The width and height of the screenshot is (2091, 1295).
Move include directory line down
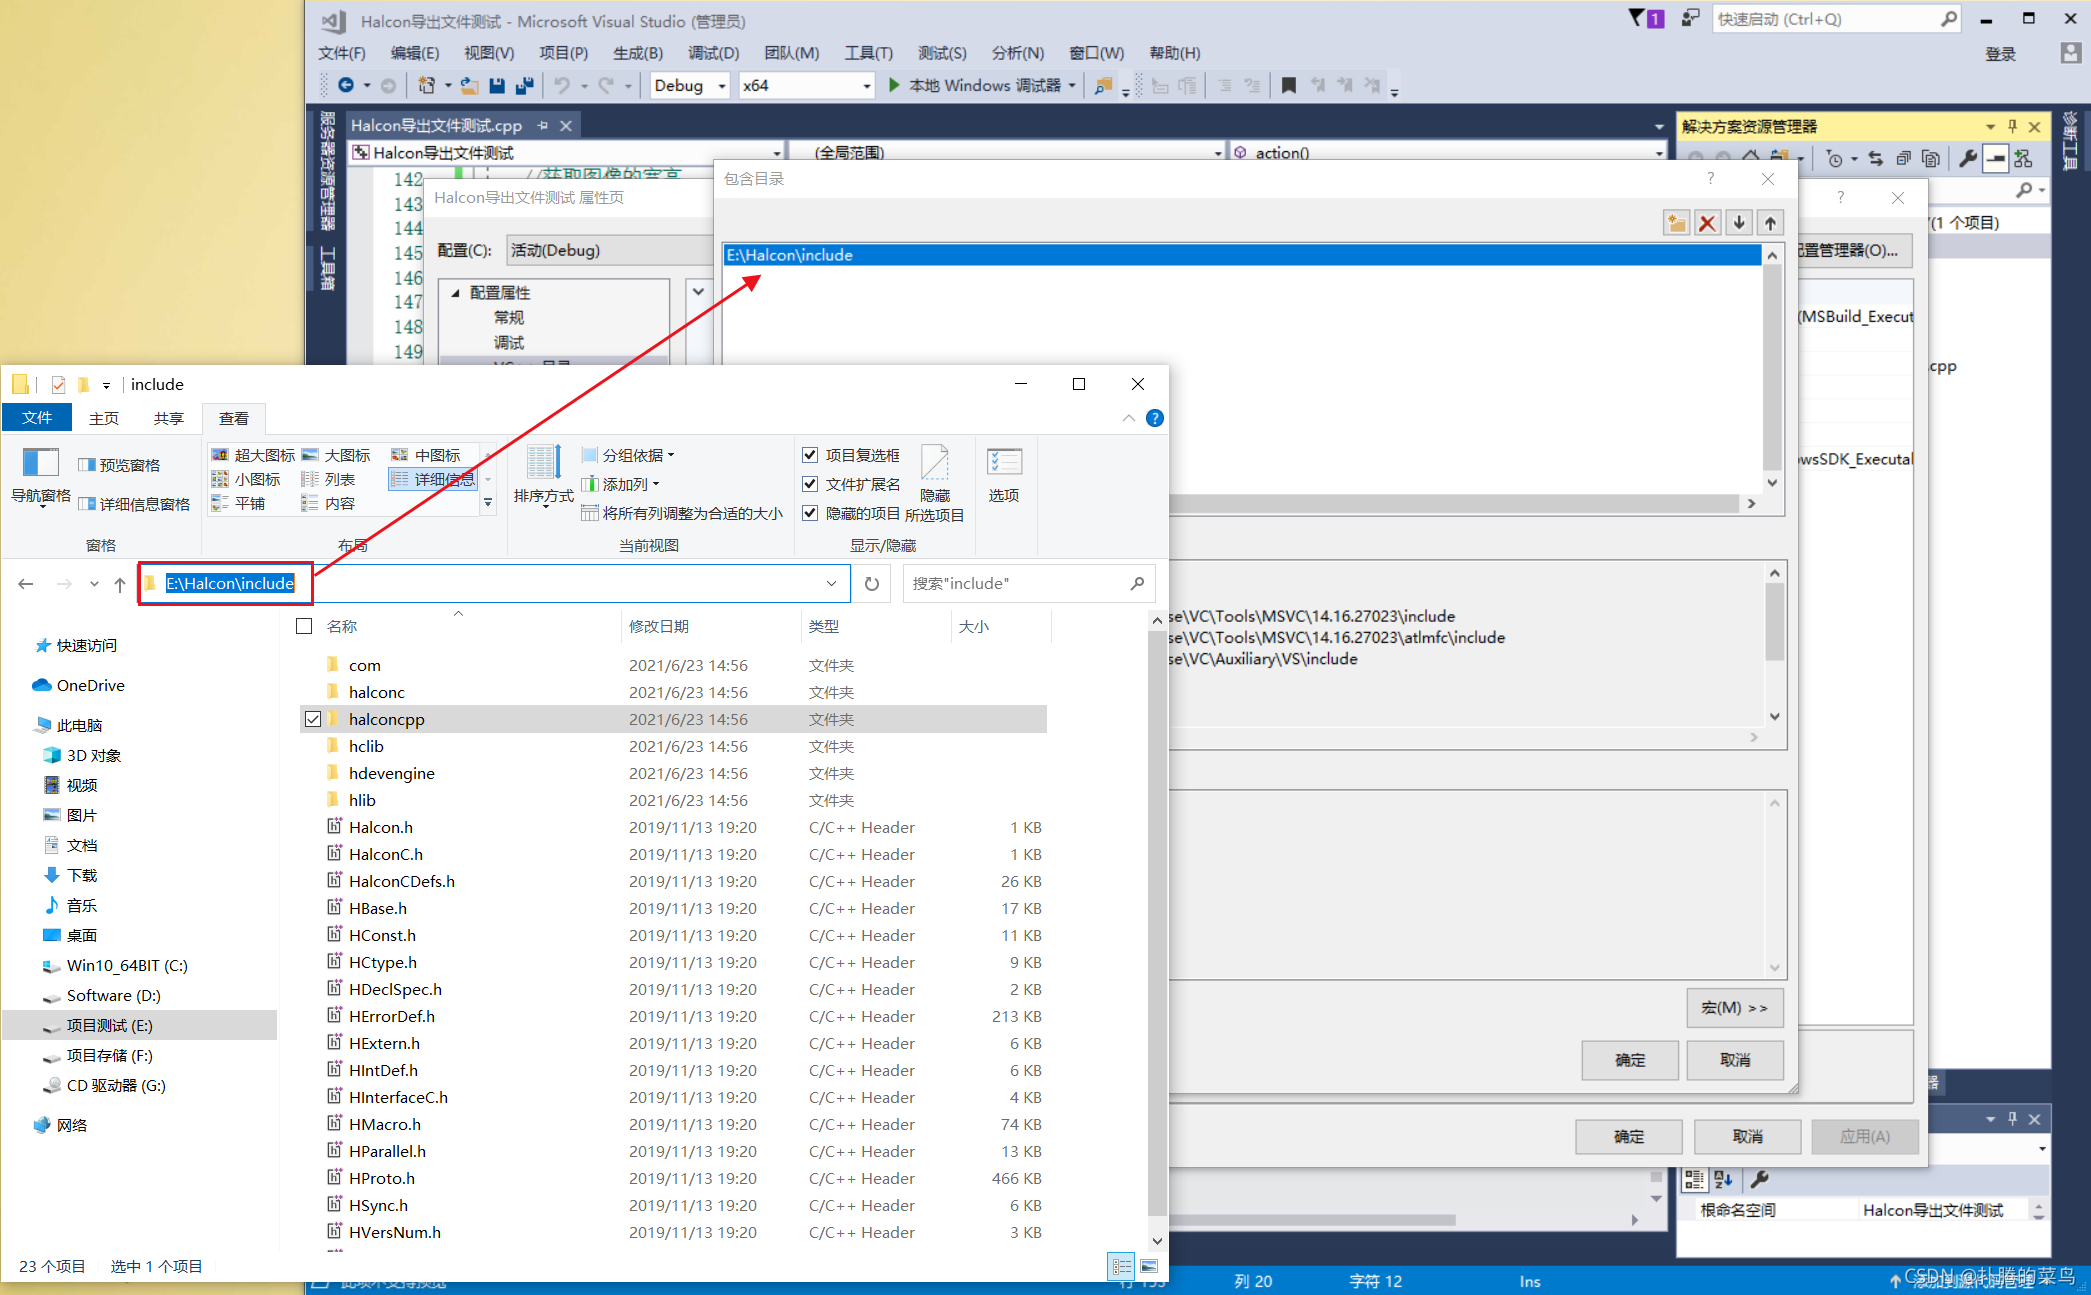coord(1739,223)
